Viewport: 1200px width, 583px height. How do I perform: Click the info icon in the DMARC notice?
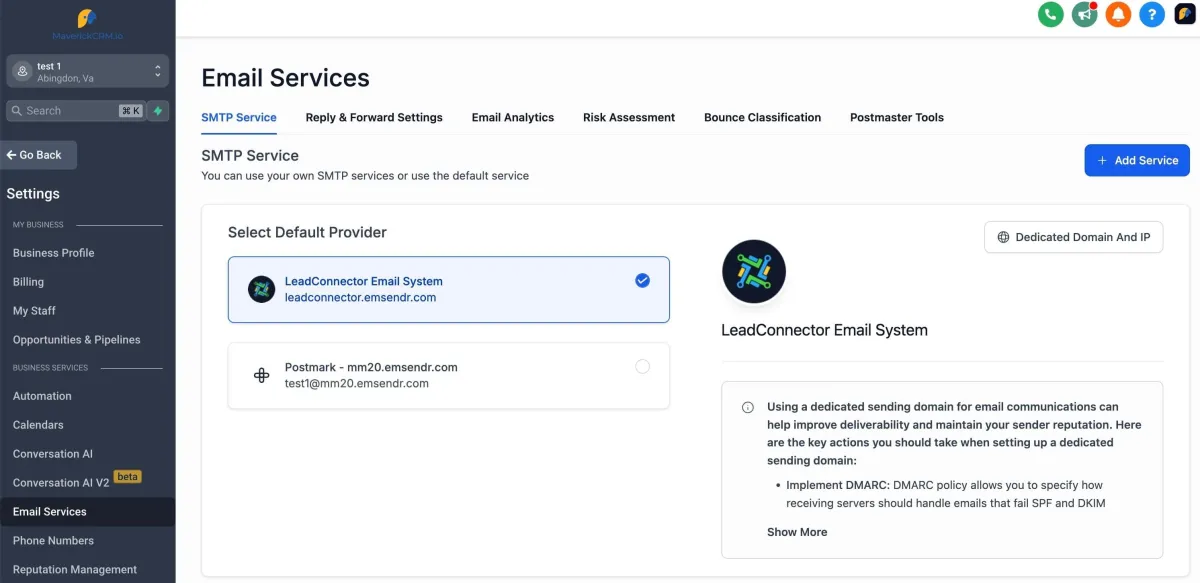point(748,407)
